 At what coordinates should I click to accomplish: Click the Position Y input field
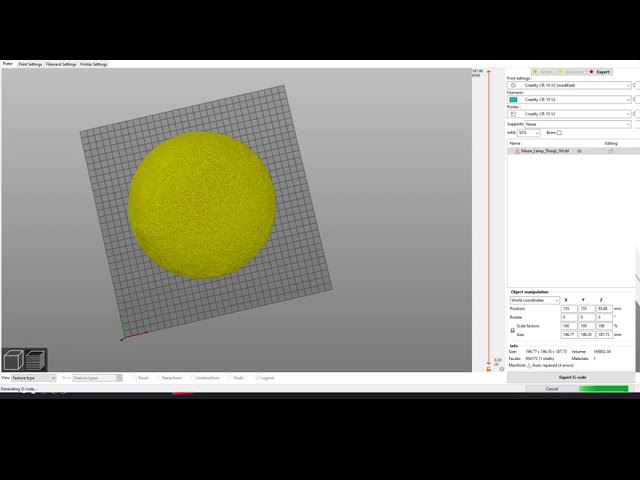[587, 309]
